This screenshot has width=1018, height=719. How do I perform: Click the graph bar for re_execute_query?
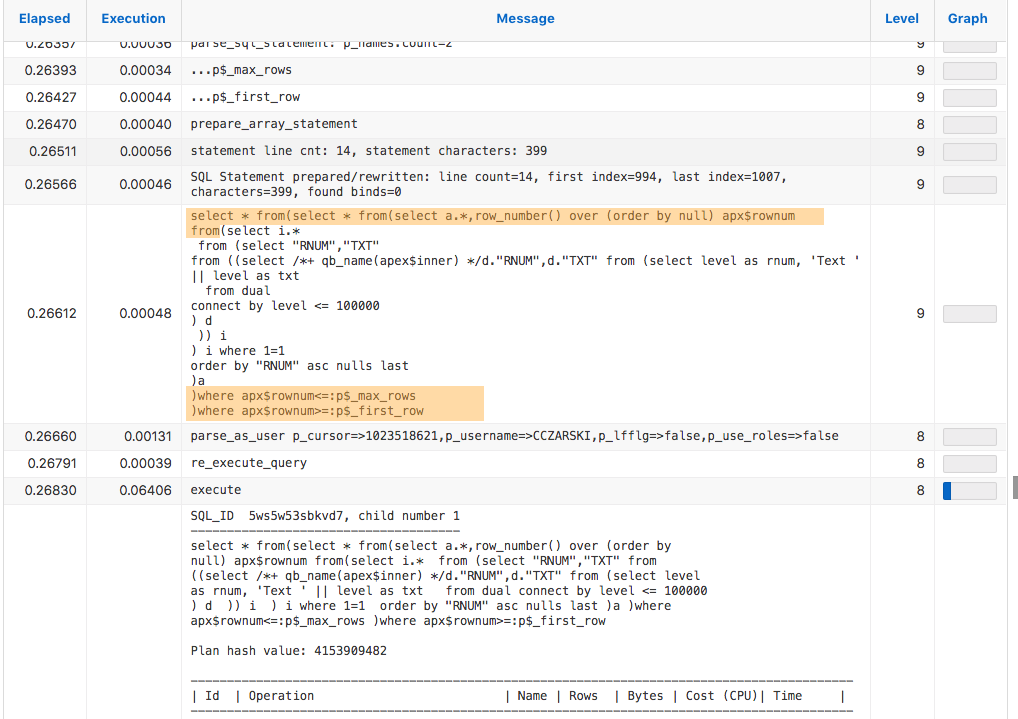pyautogui.click(x=969, y=463)
